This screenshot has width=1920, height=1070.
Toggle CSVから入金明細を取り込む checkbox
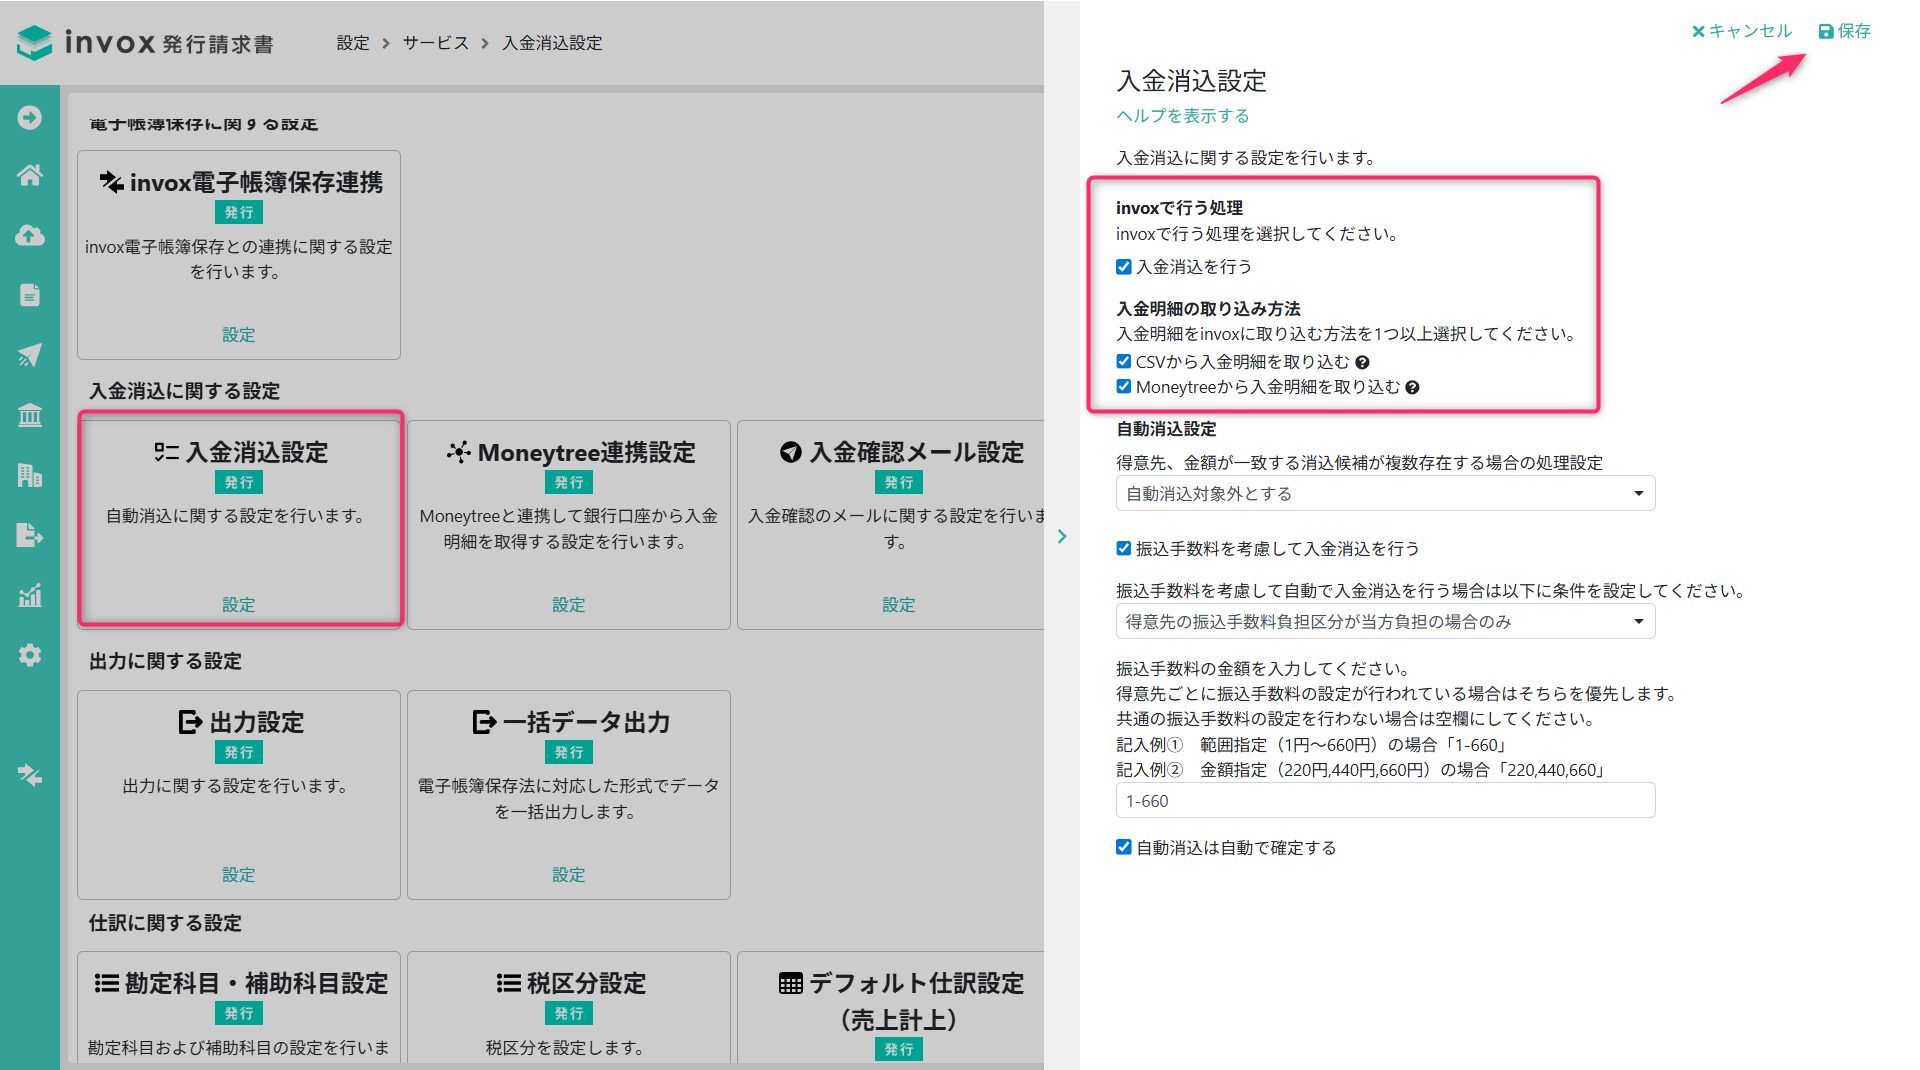coord(1124,362)
